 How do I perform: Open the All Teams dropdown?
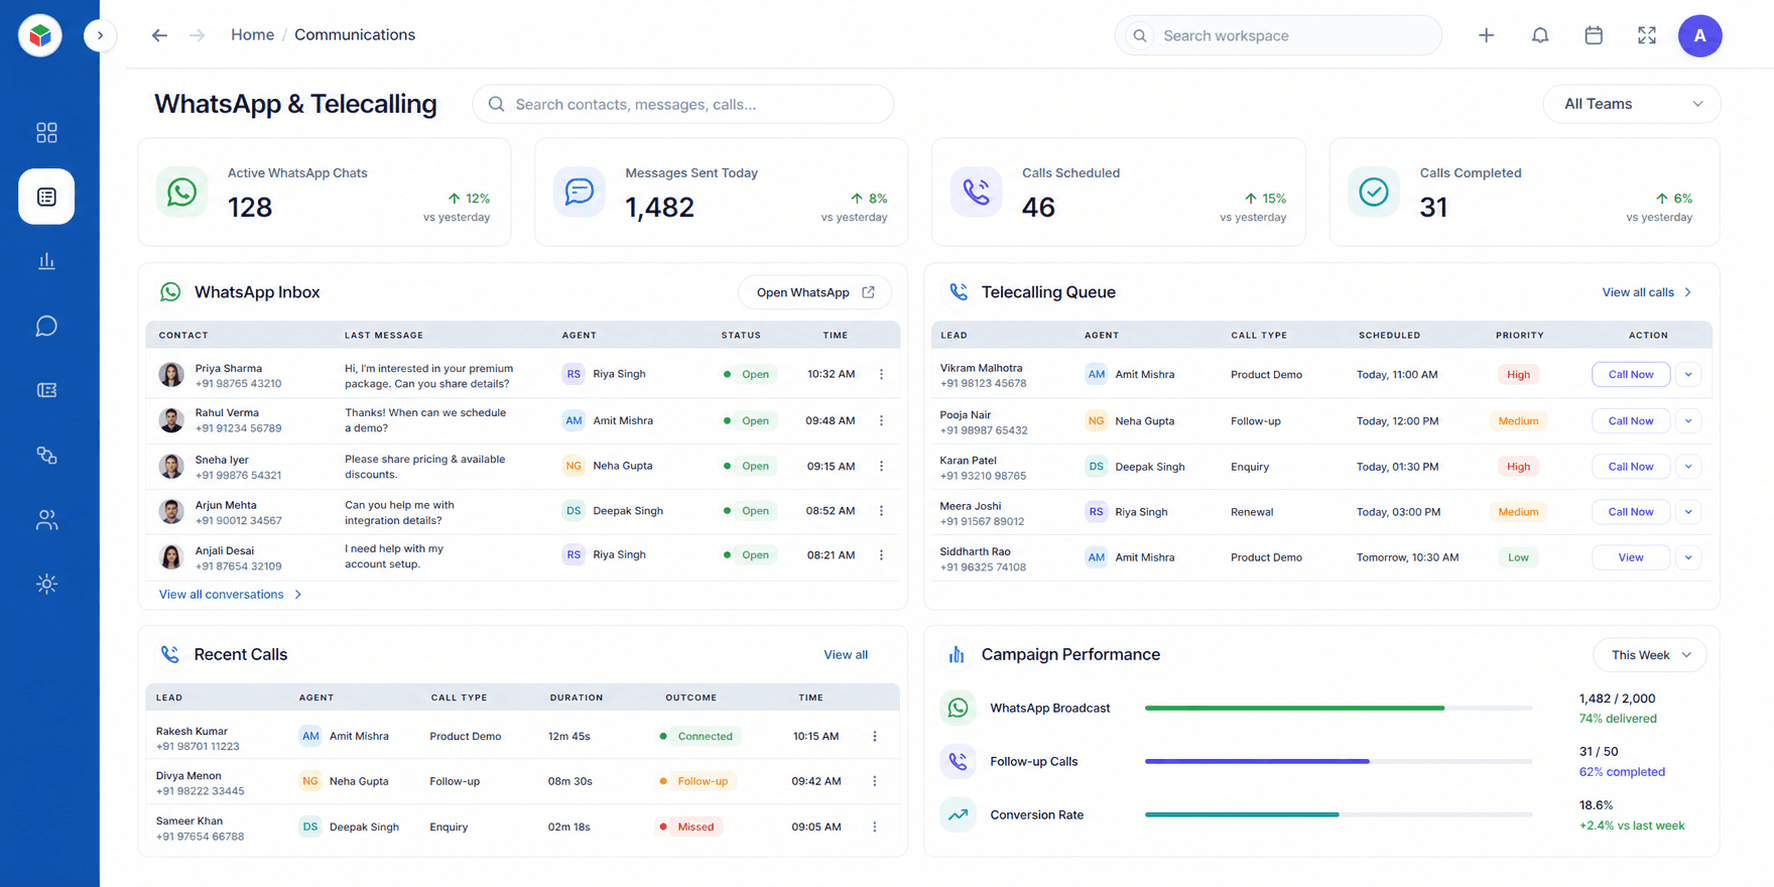click(1631, 104)
